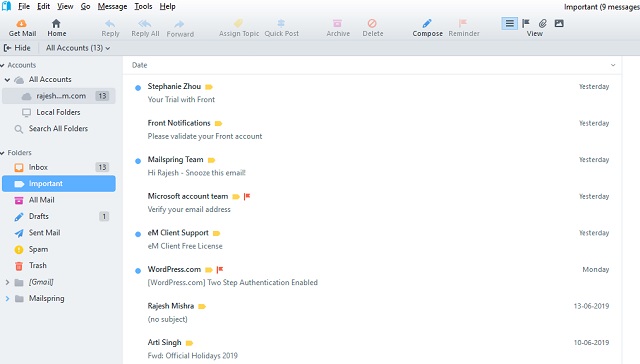The width and height of the screenshot is (640, 364).
Task: Collapse the All Accounts tree node
Action: pos(7,80)
